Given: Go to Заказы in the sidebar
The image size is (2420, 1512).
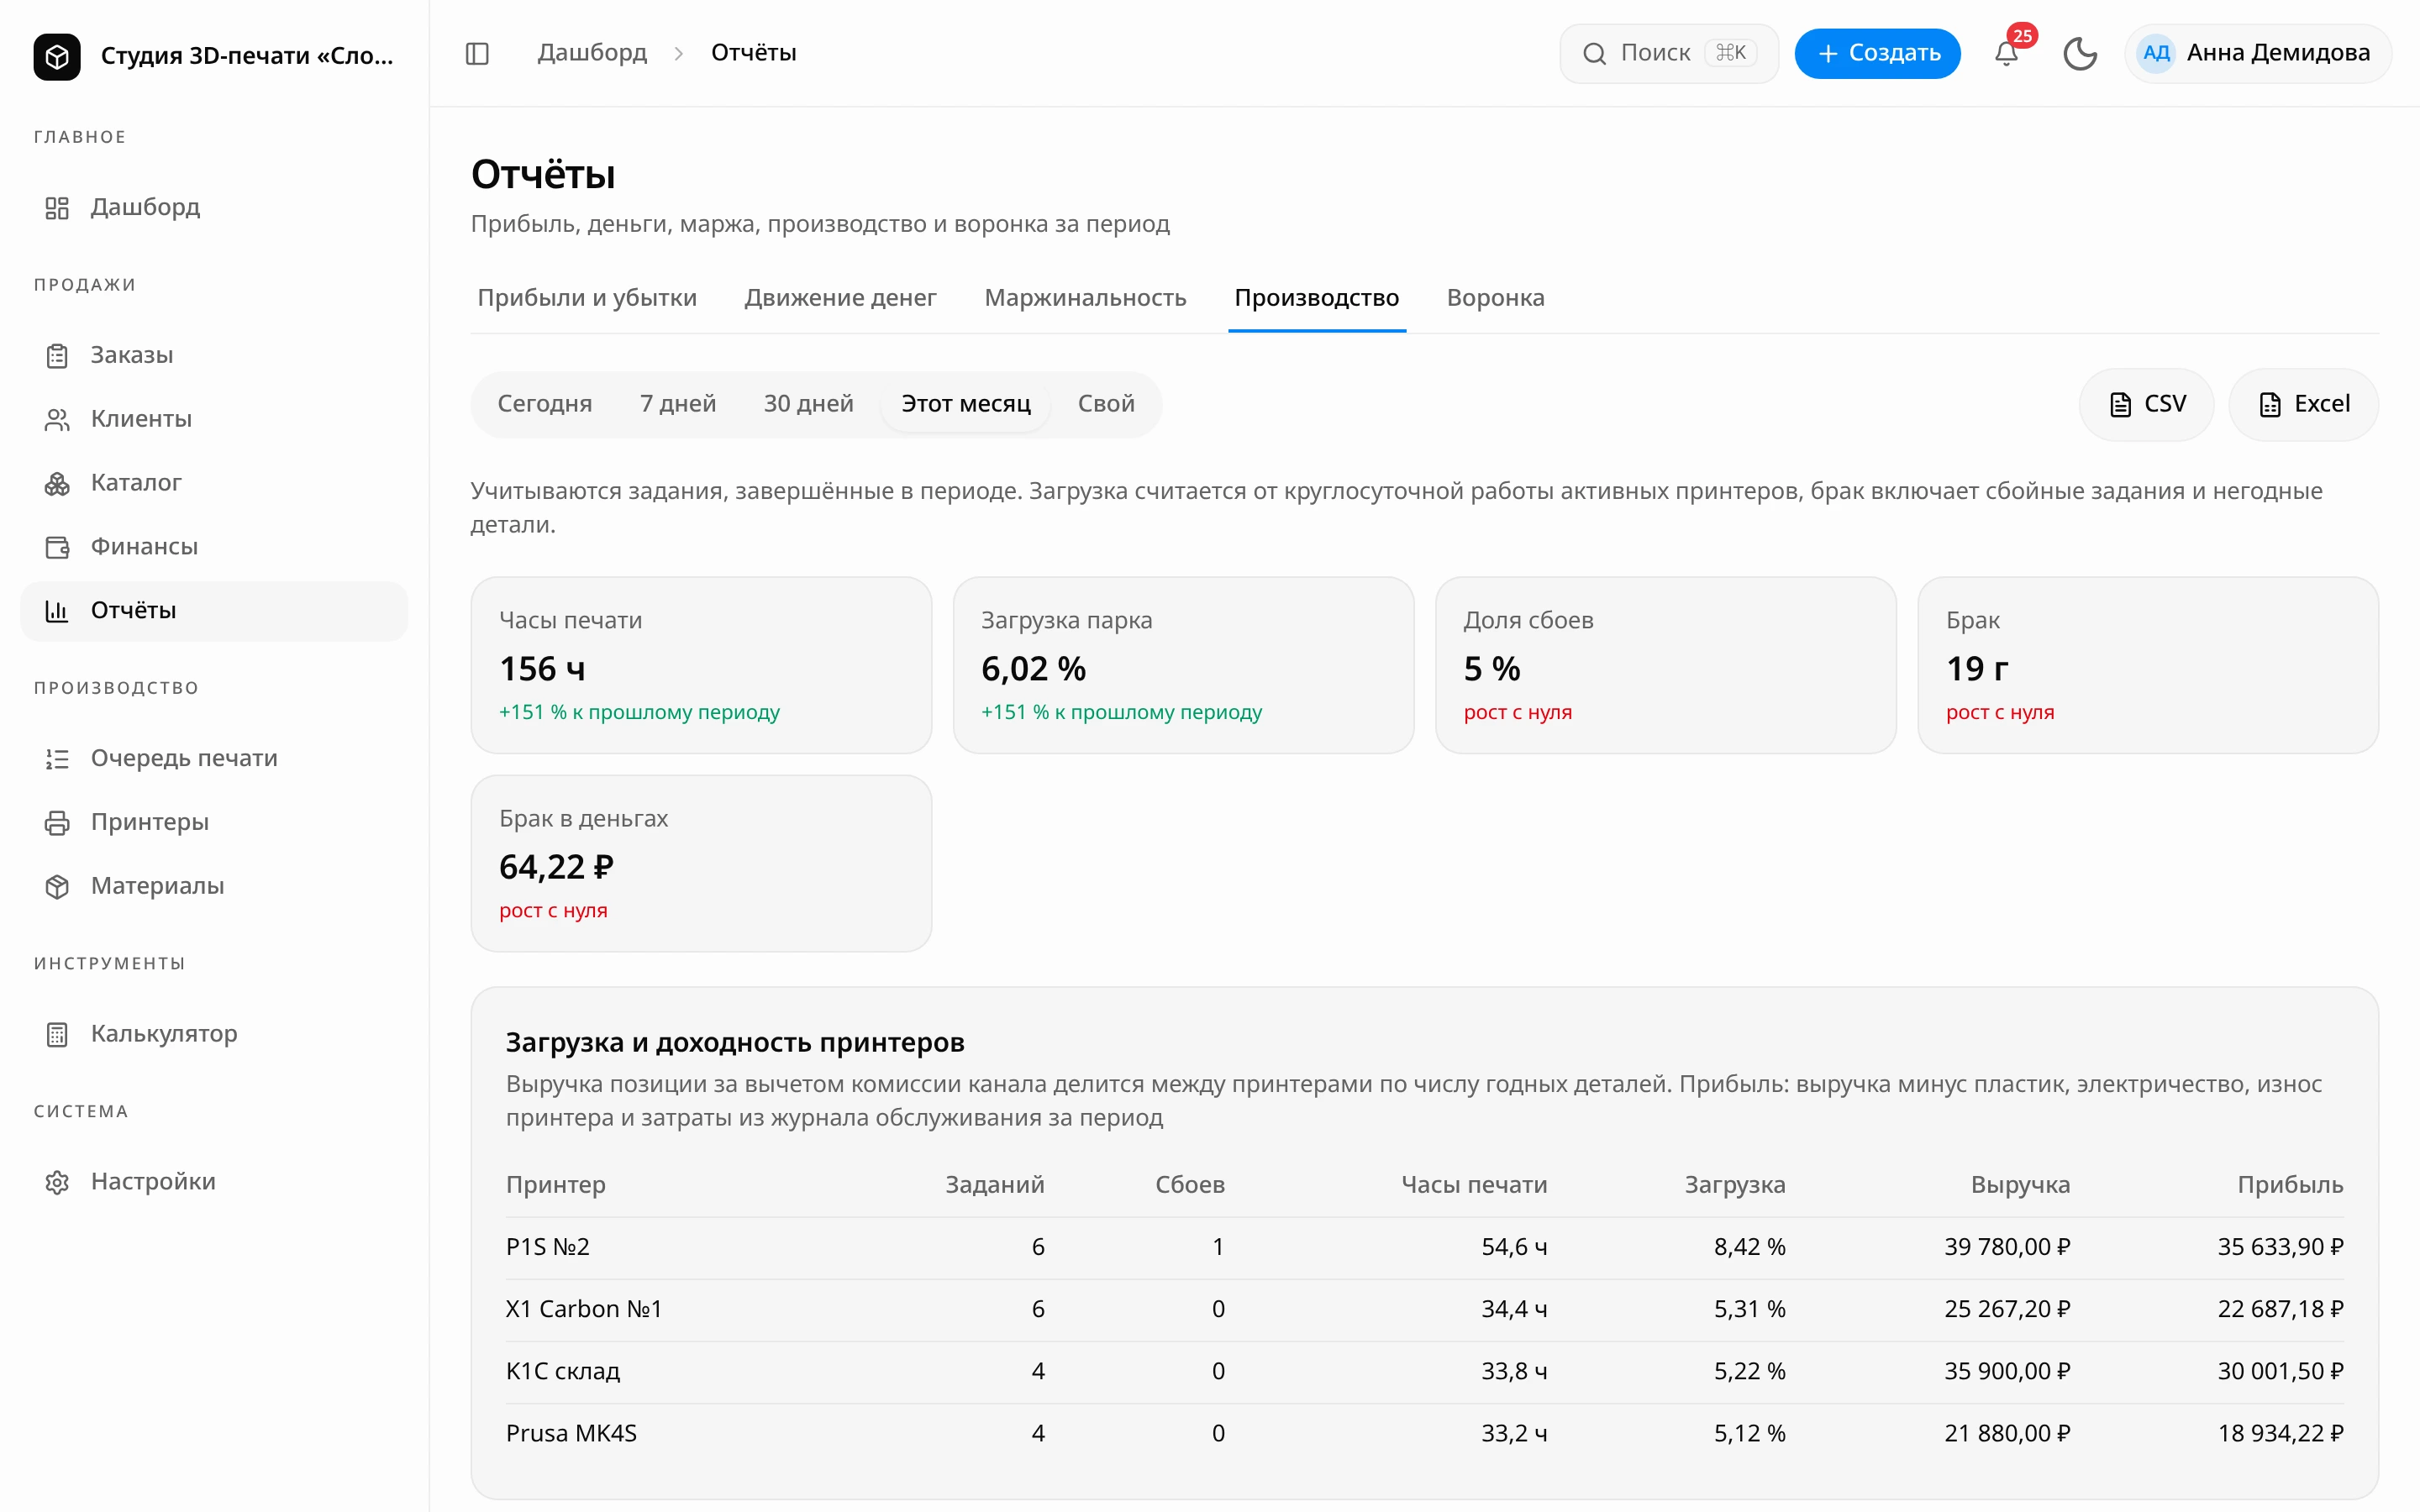Looking at the screenshot, I should tap(214, 355).
